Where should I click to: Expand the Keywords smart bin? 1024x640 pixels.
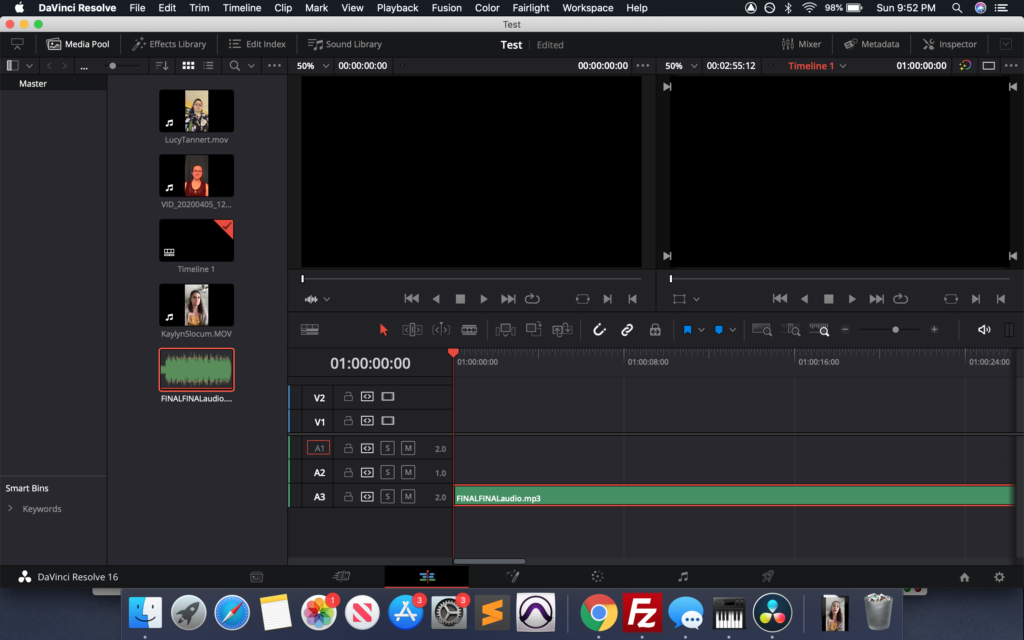click(11, 509)
